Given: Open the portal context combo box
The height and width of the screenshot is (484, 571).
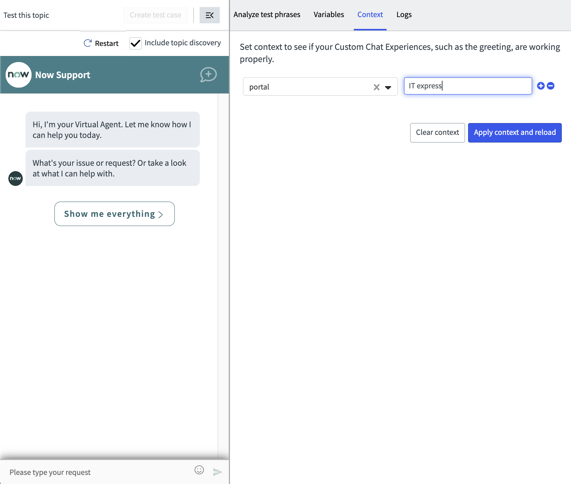Looking at the screenshot, I should [320, 87].
